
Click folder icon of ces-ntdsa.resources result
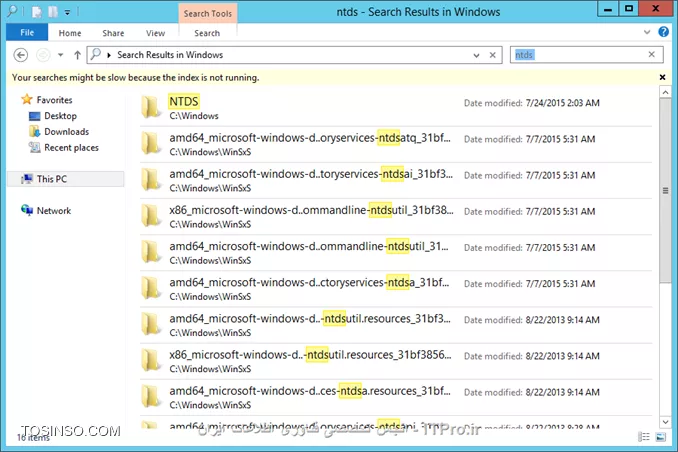[150, 397]
